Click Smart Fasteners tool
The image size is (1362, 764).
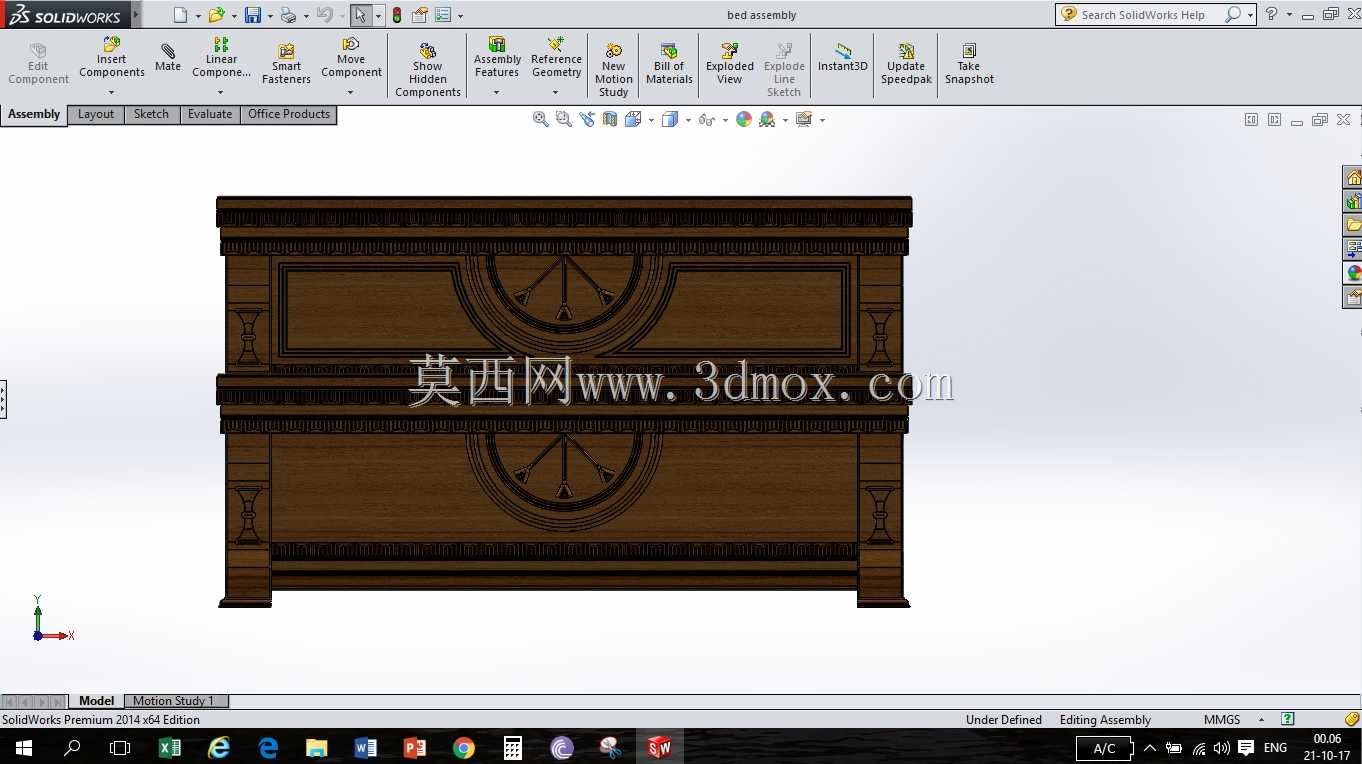[286, 64]
